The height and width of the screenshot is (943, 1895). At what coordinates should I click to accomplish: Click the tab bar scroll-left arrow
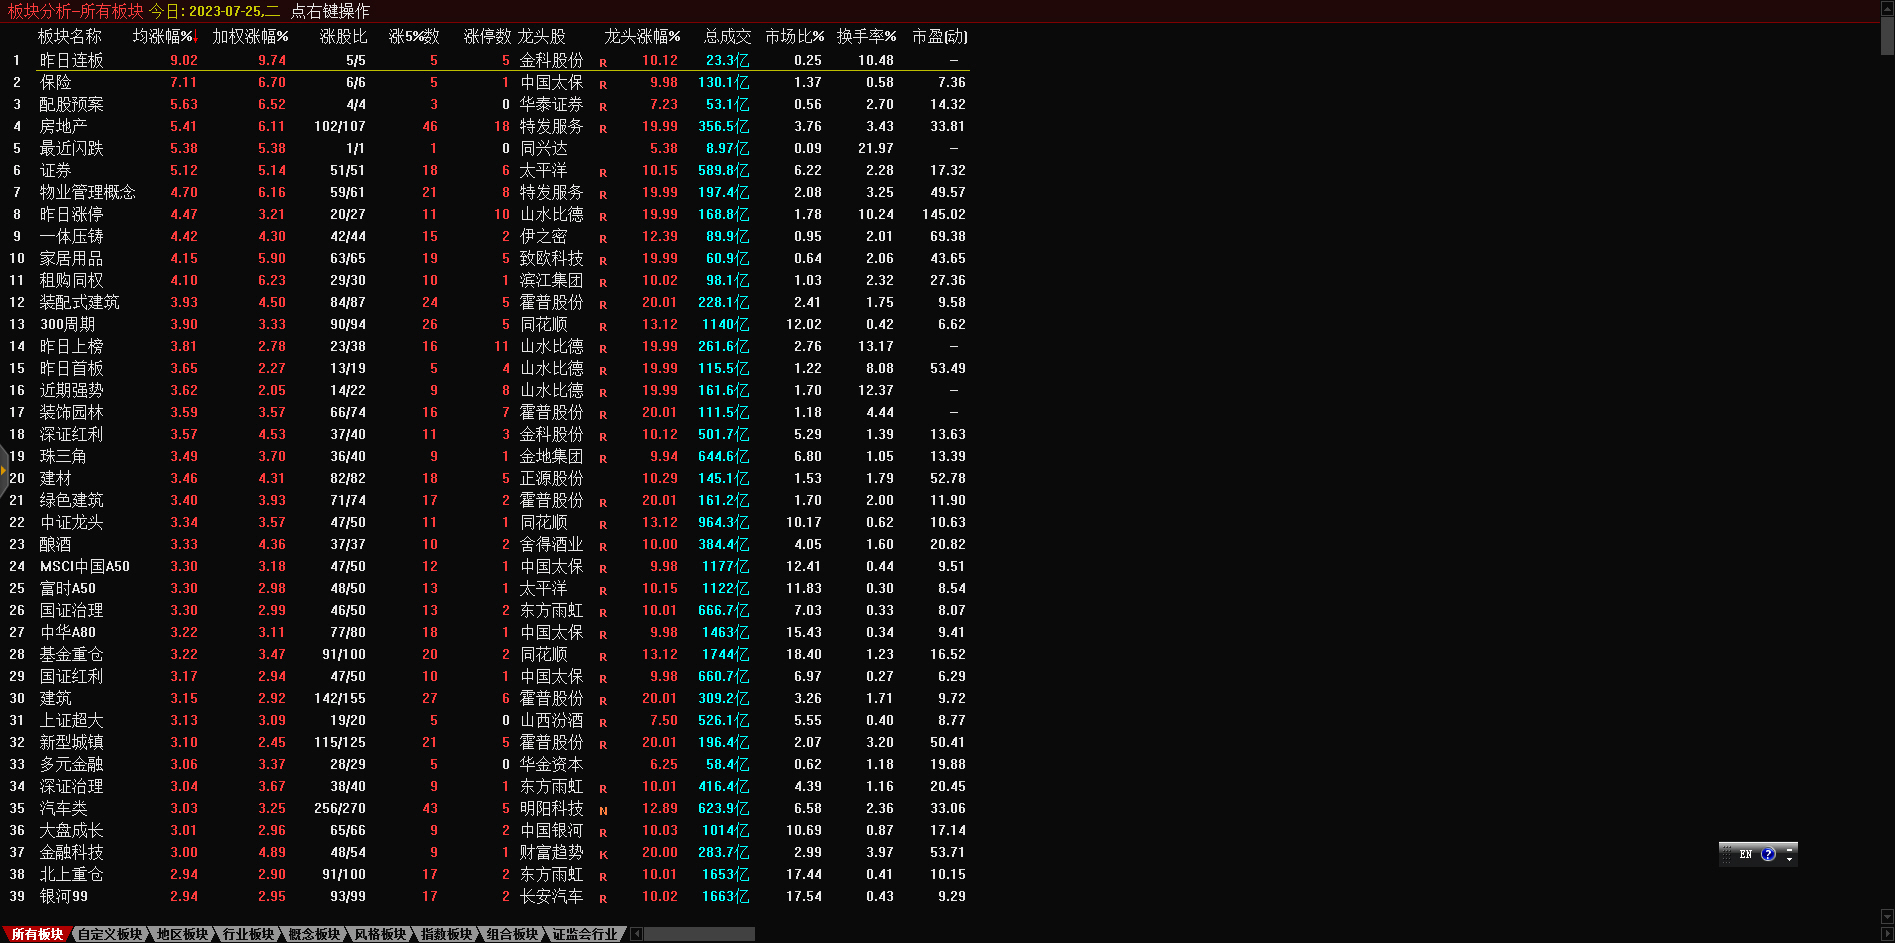click(x=636, y=934)
